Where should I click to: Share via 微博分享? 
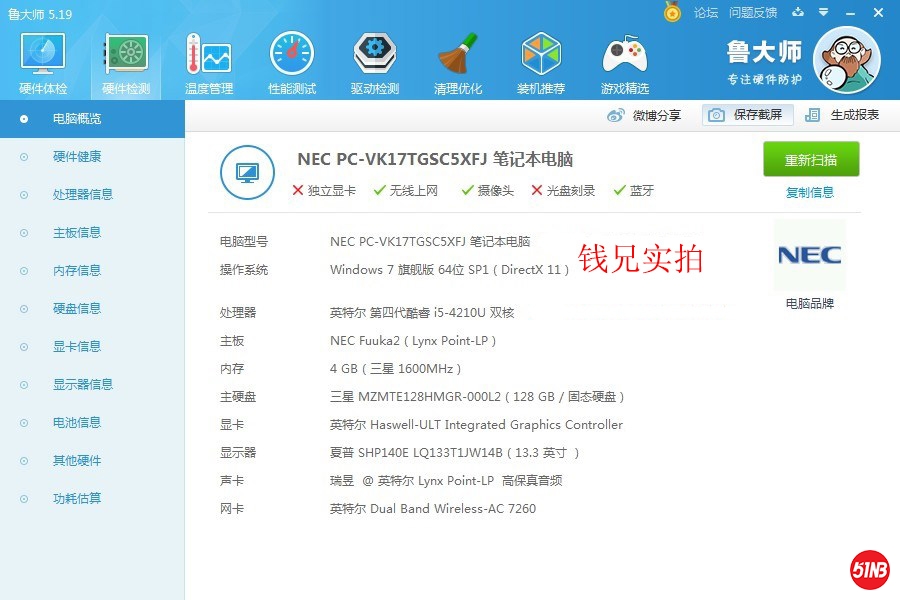pos(643,115)
